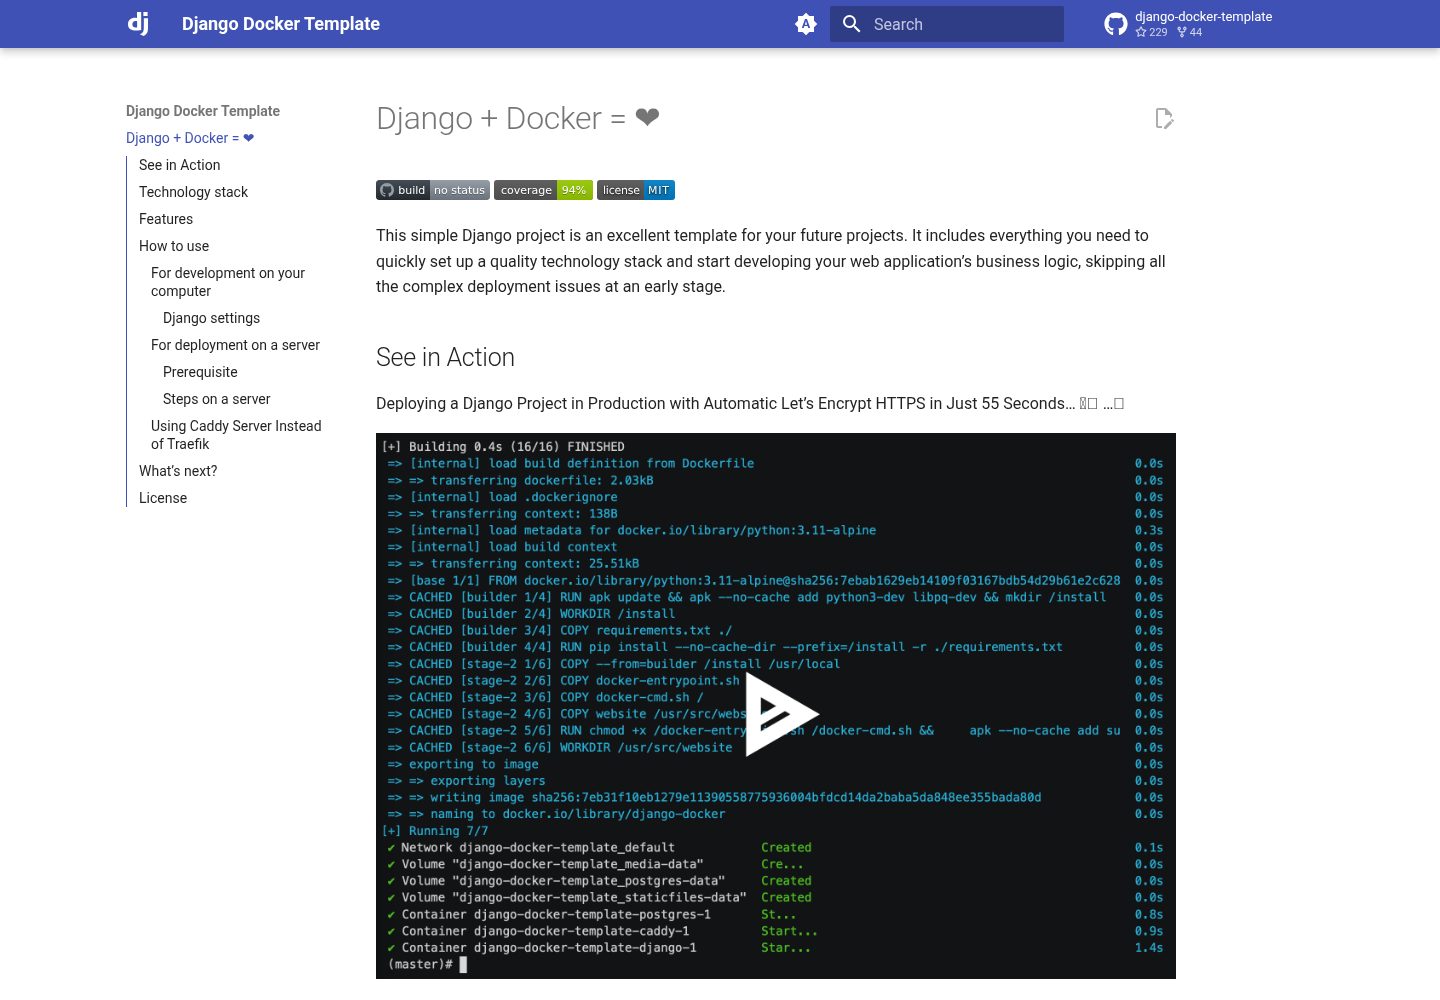
Task: Jump to Technology stack section
Action: (x=193, y=192)
